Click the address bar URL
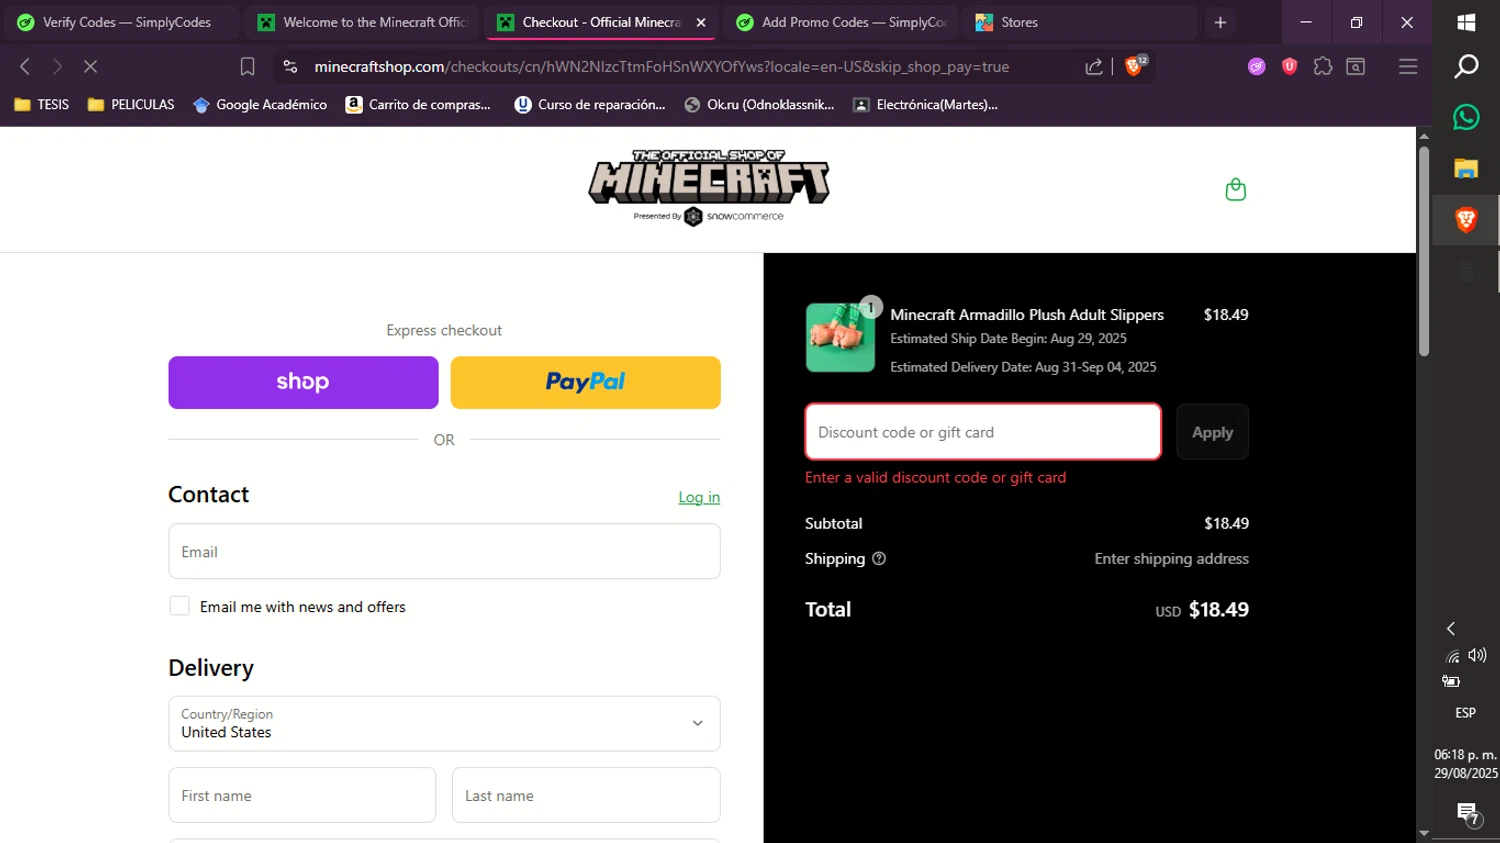1500x843 pixels. coord(661,66)
